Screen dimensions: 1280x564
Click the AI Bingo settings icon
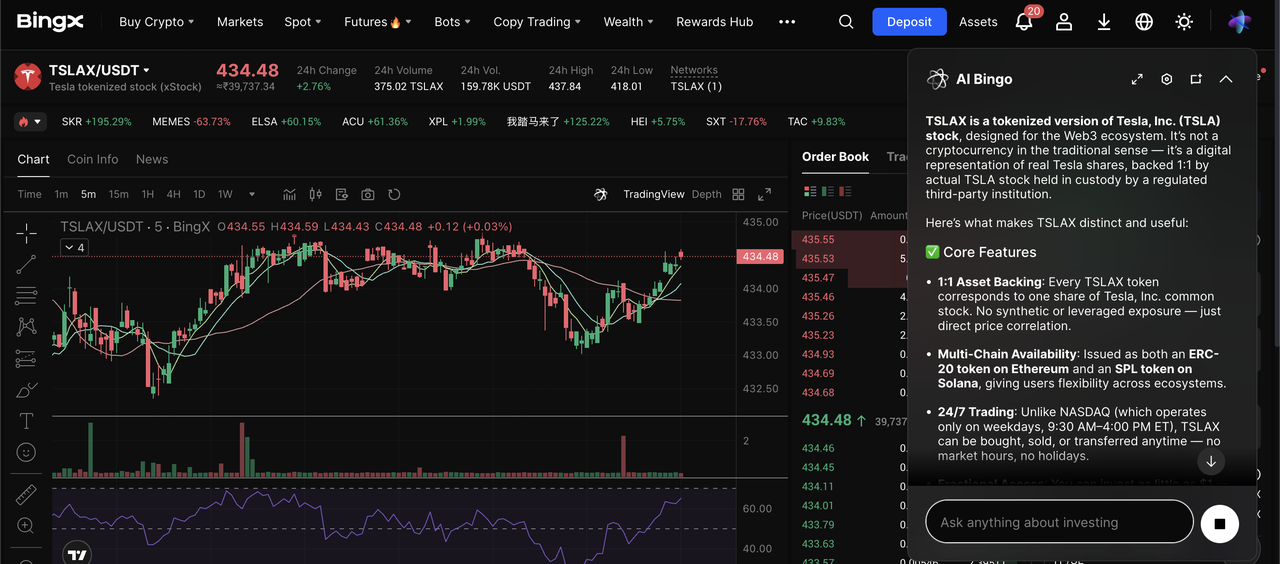click(x=1166, y=79)
